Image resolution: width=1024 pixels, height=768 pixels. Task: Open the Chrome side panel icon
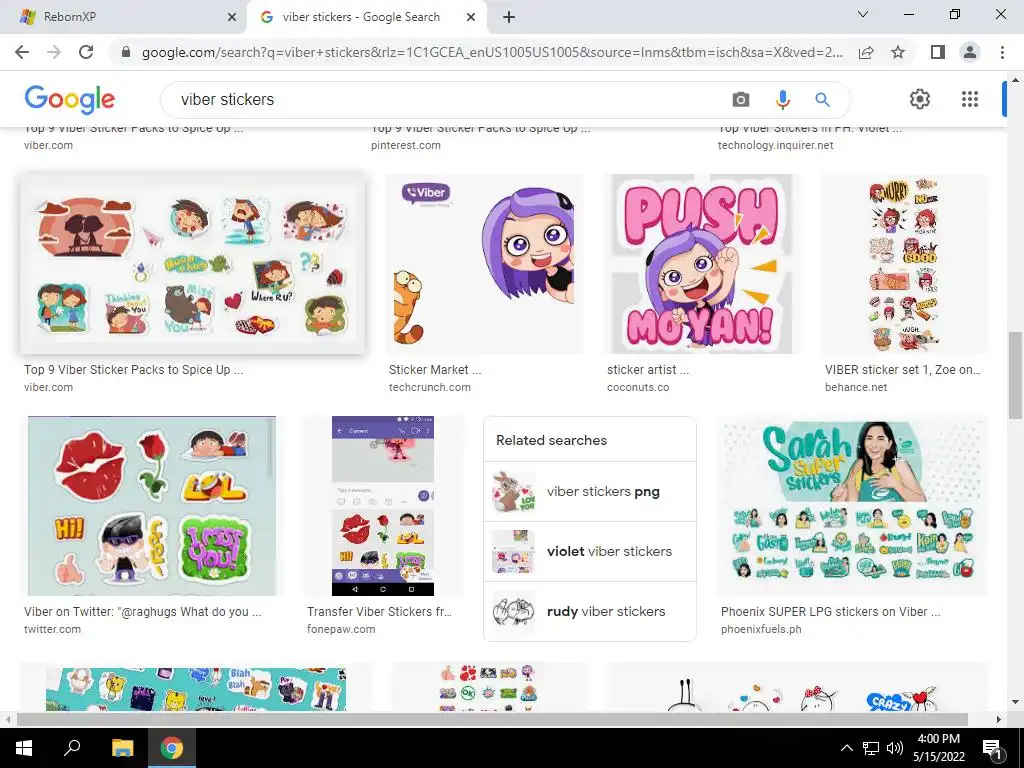[938, 52]
